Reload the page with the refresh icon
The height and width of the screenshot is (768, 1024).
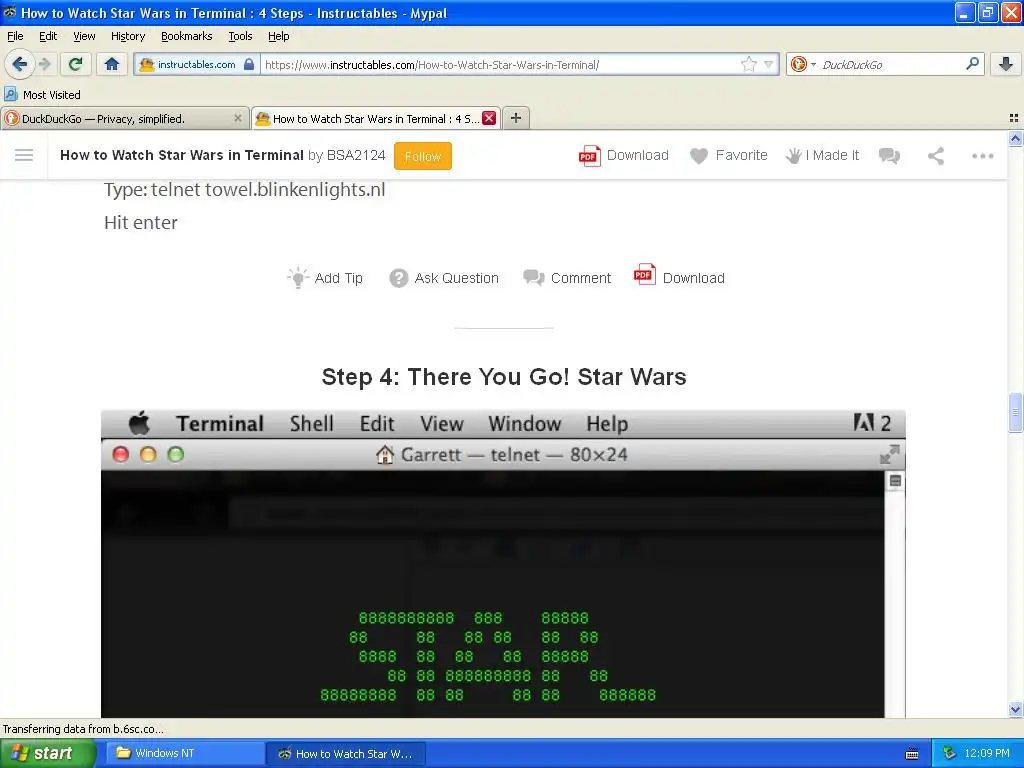[75, 64]
